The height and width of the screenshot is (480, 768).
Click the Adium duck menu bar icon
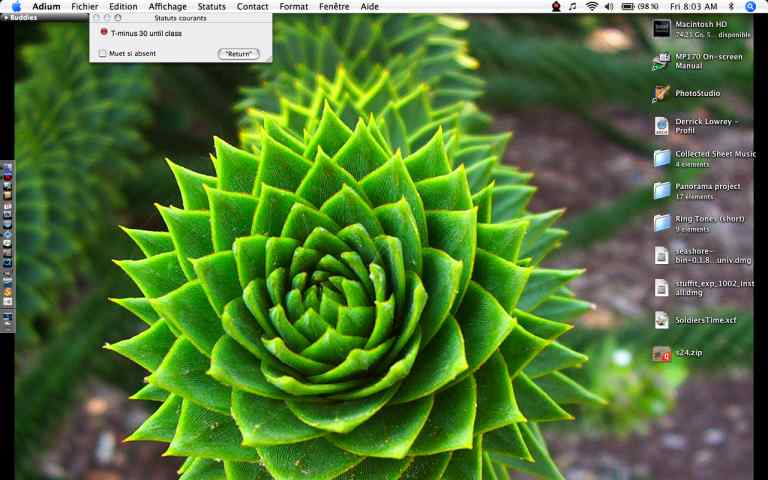pyautogui.click(x=556, y=6)
